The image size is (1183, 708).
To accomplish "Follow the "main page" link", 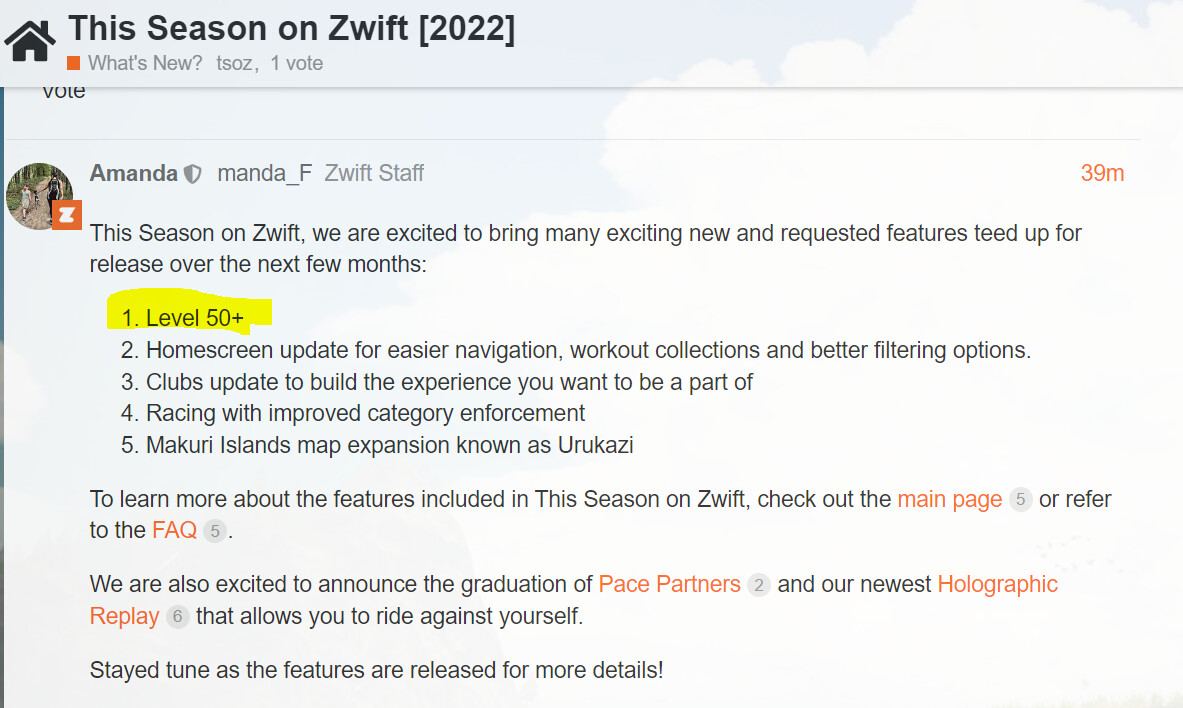I will click(x=949, y=499).
